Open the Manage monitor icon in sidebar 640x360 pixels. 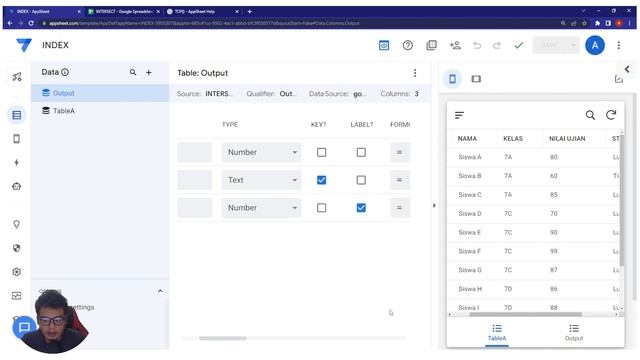click(16, 296)
